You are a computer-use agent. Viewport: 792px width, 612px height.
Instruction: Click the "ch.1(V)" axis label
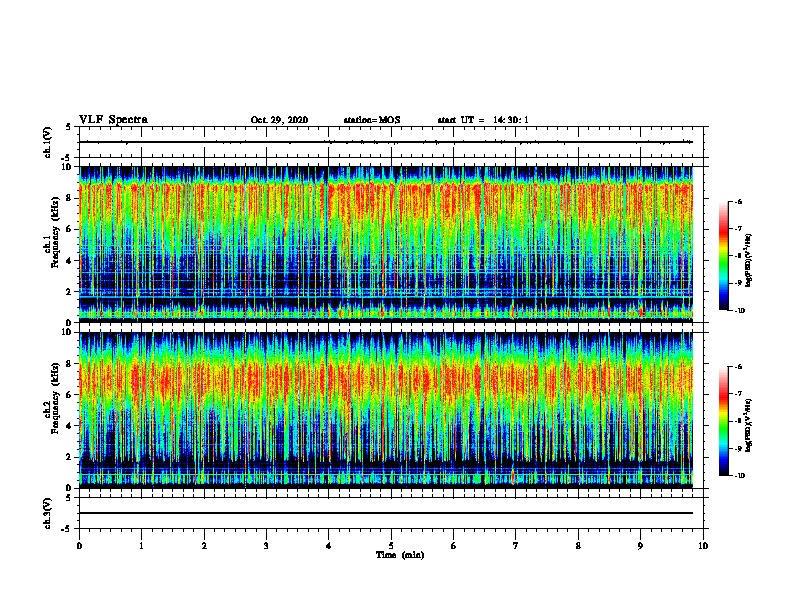click(47, 142)
